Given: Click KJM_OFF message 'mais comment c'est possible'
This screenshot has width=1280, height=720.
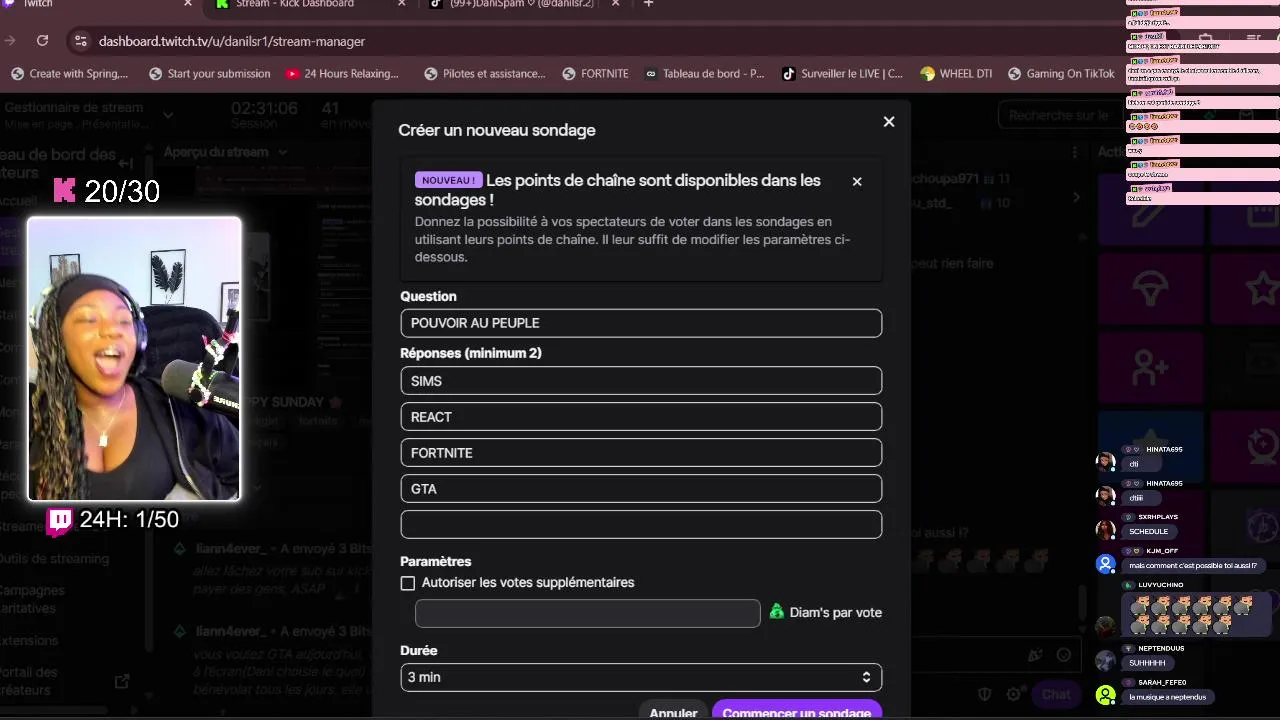Looking at the screenshot, I should pyautogui.click(x=1193, y=565).
